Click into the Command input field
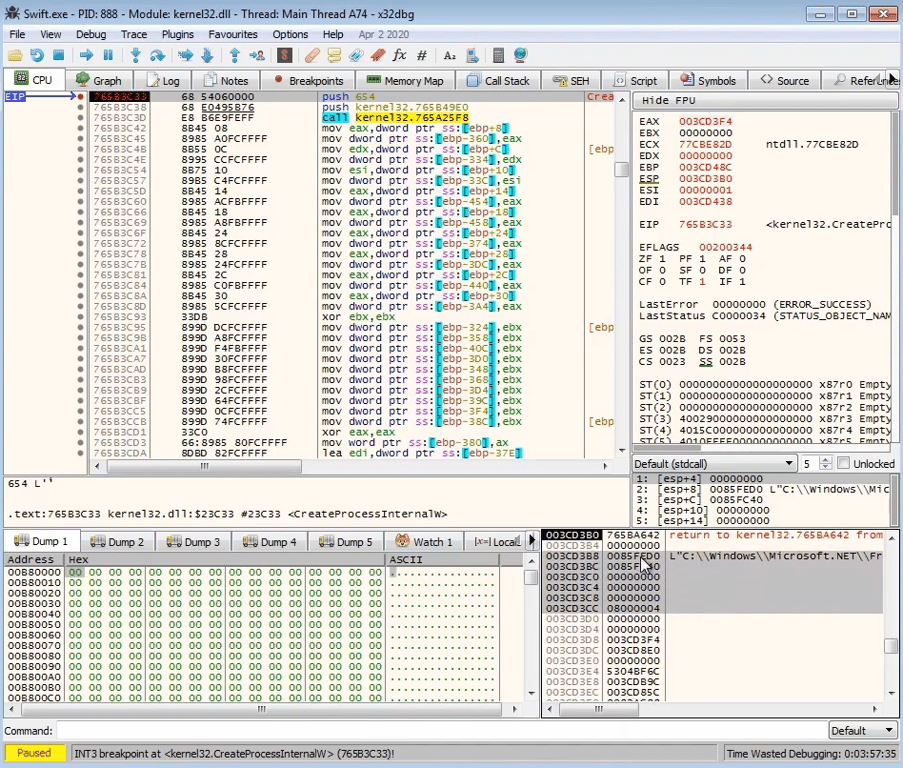The image size is (903, 768). pyautogui.click(x=440, y=731)
